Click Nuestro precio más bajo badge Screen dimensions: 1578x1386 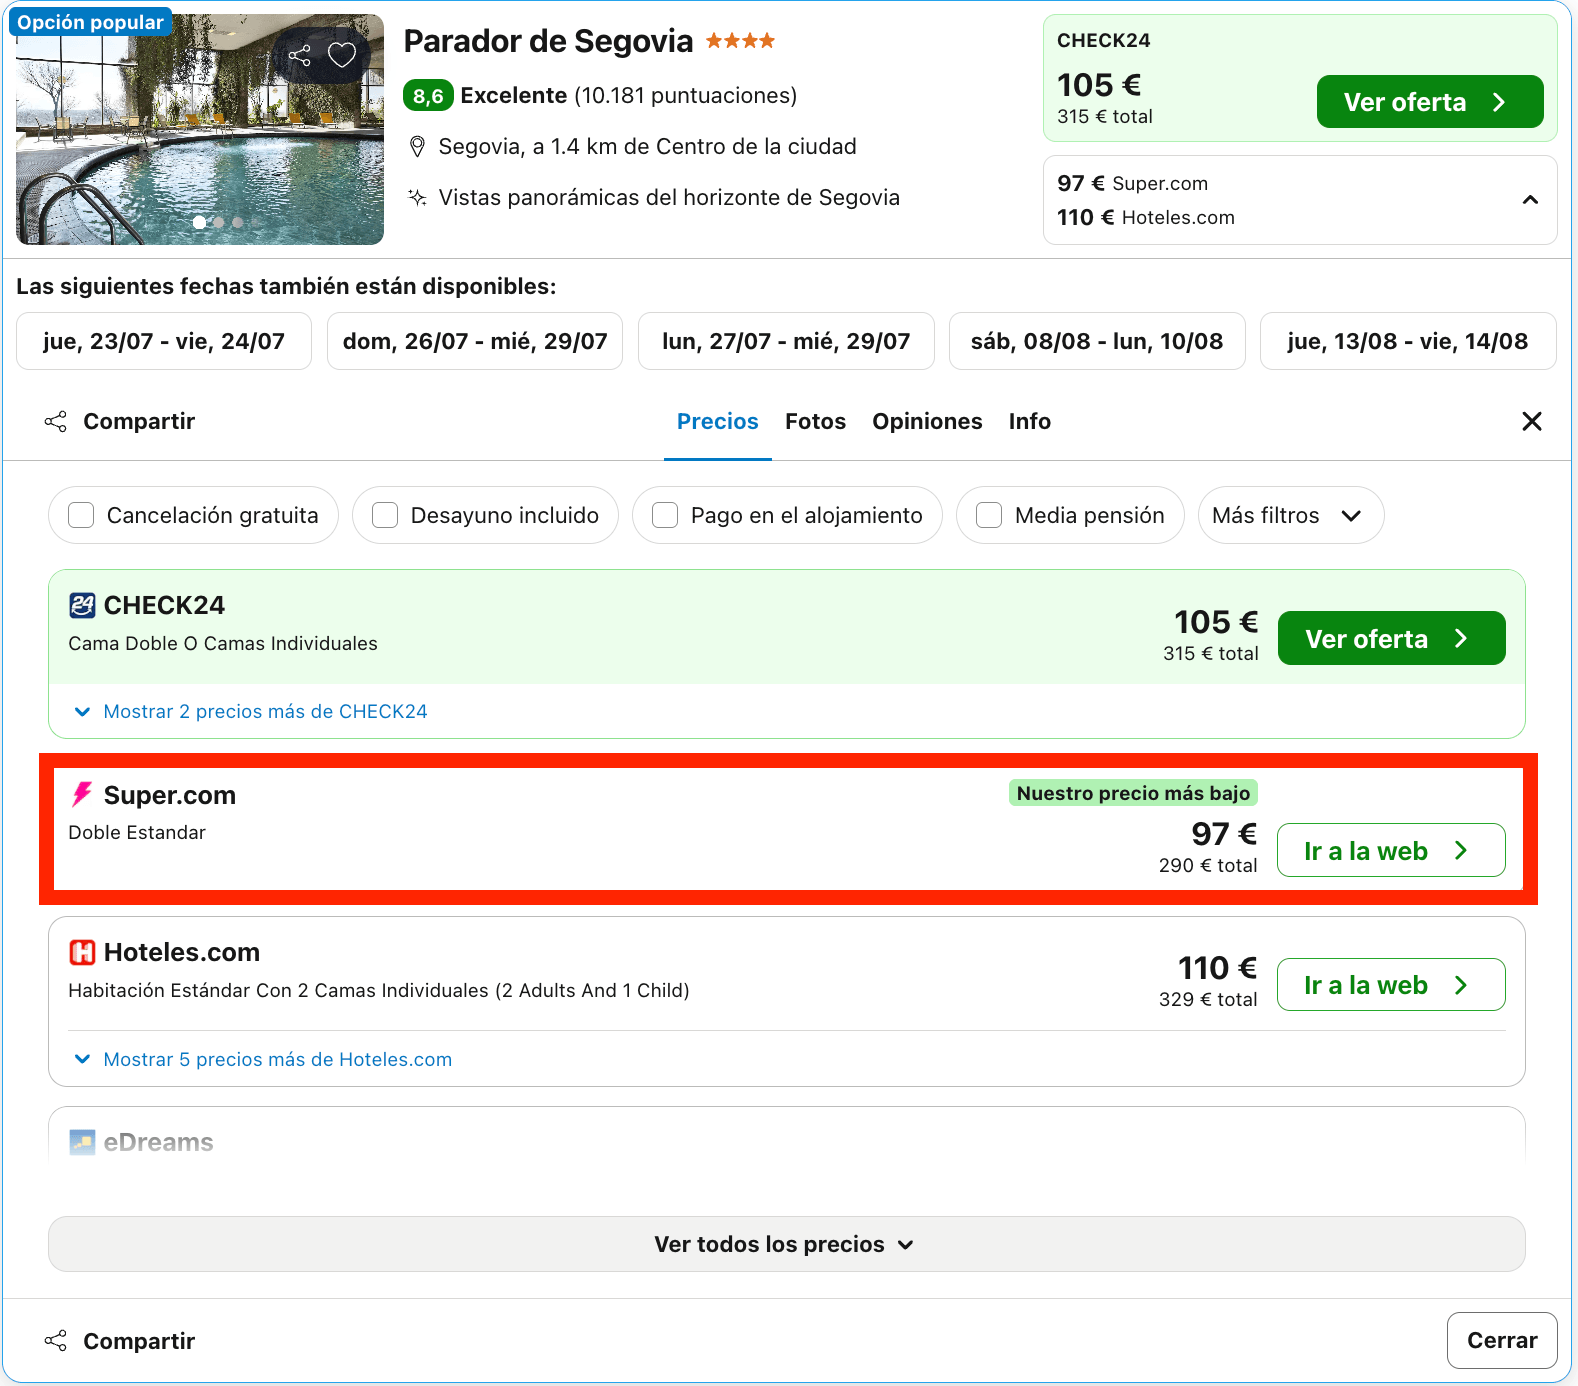tap(1133, 793)
